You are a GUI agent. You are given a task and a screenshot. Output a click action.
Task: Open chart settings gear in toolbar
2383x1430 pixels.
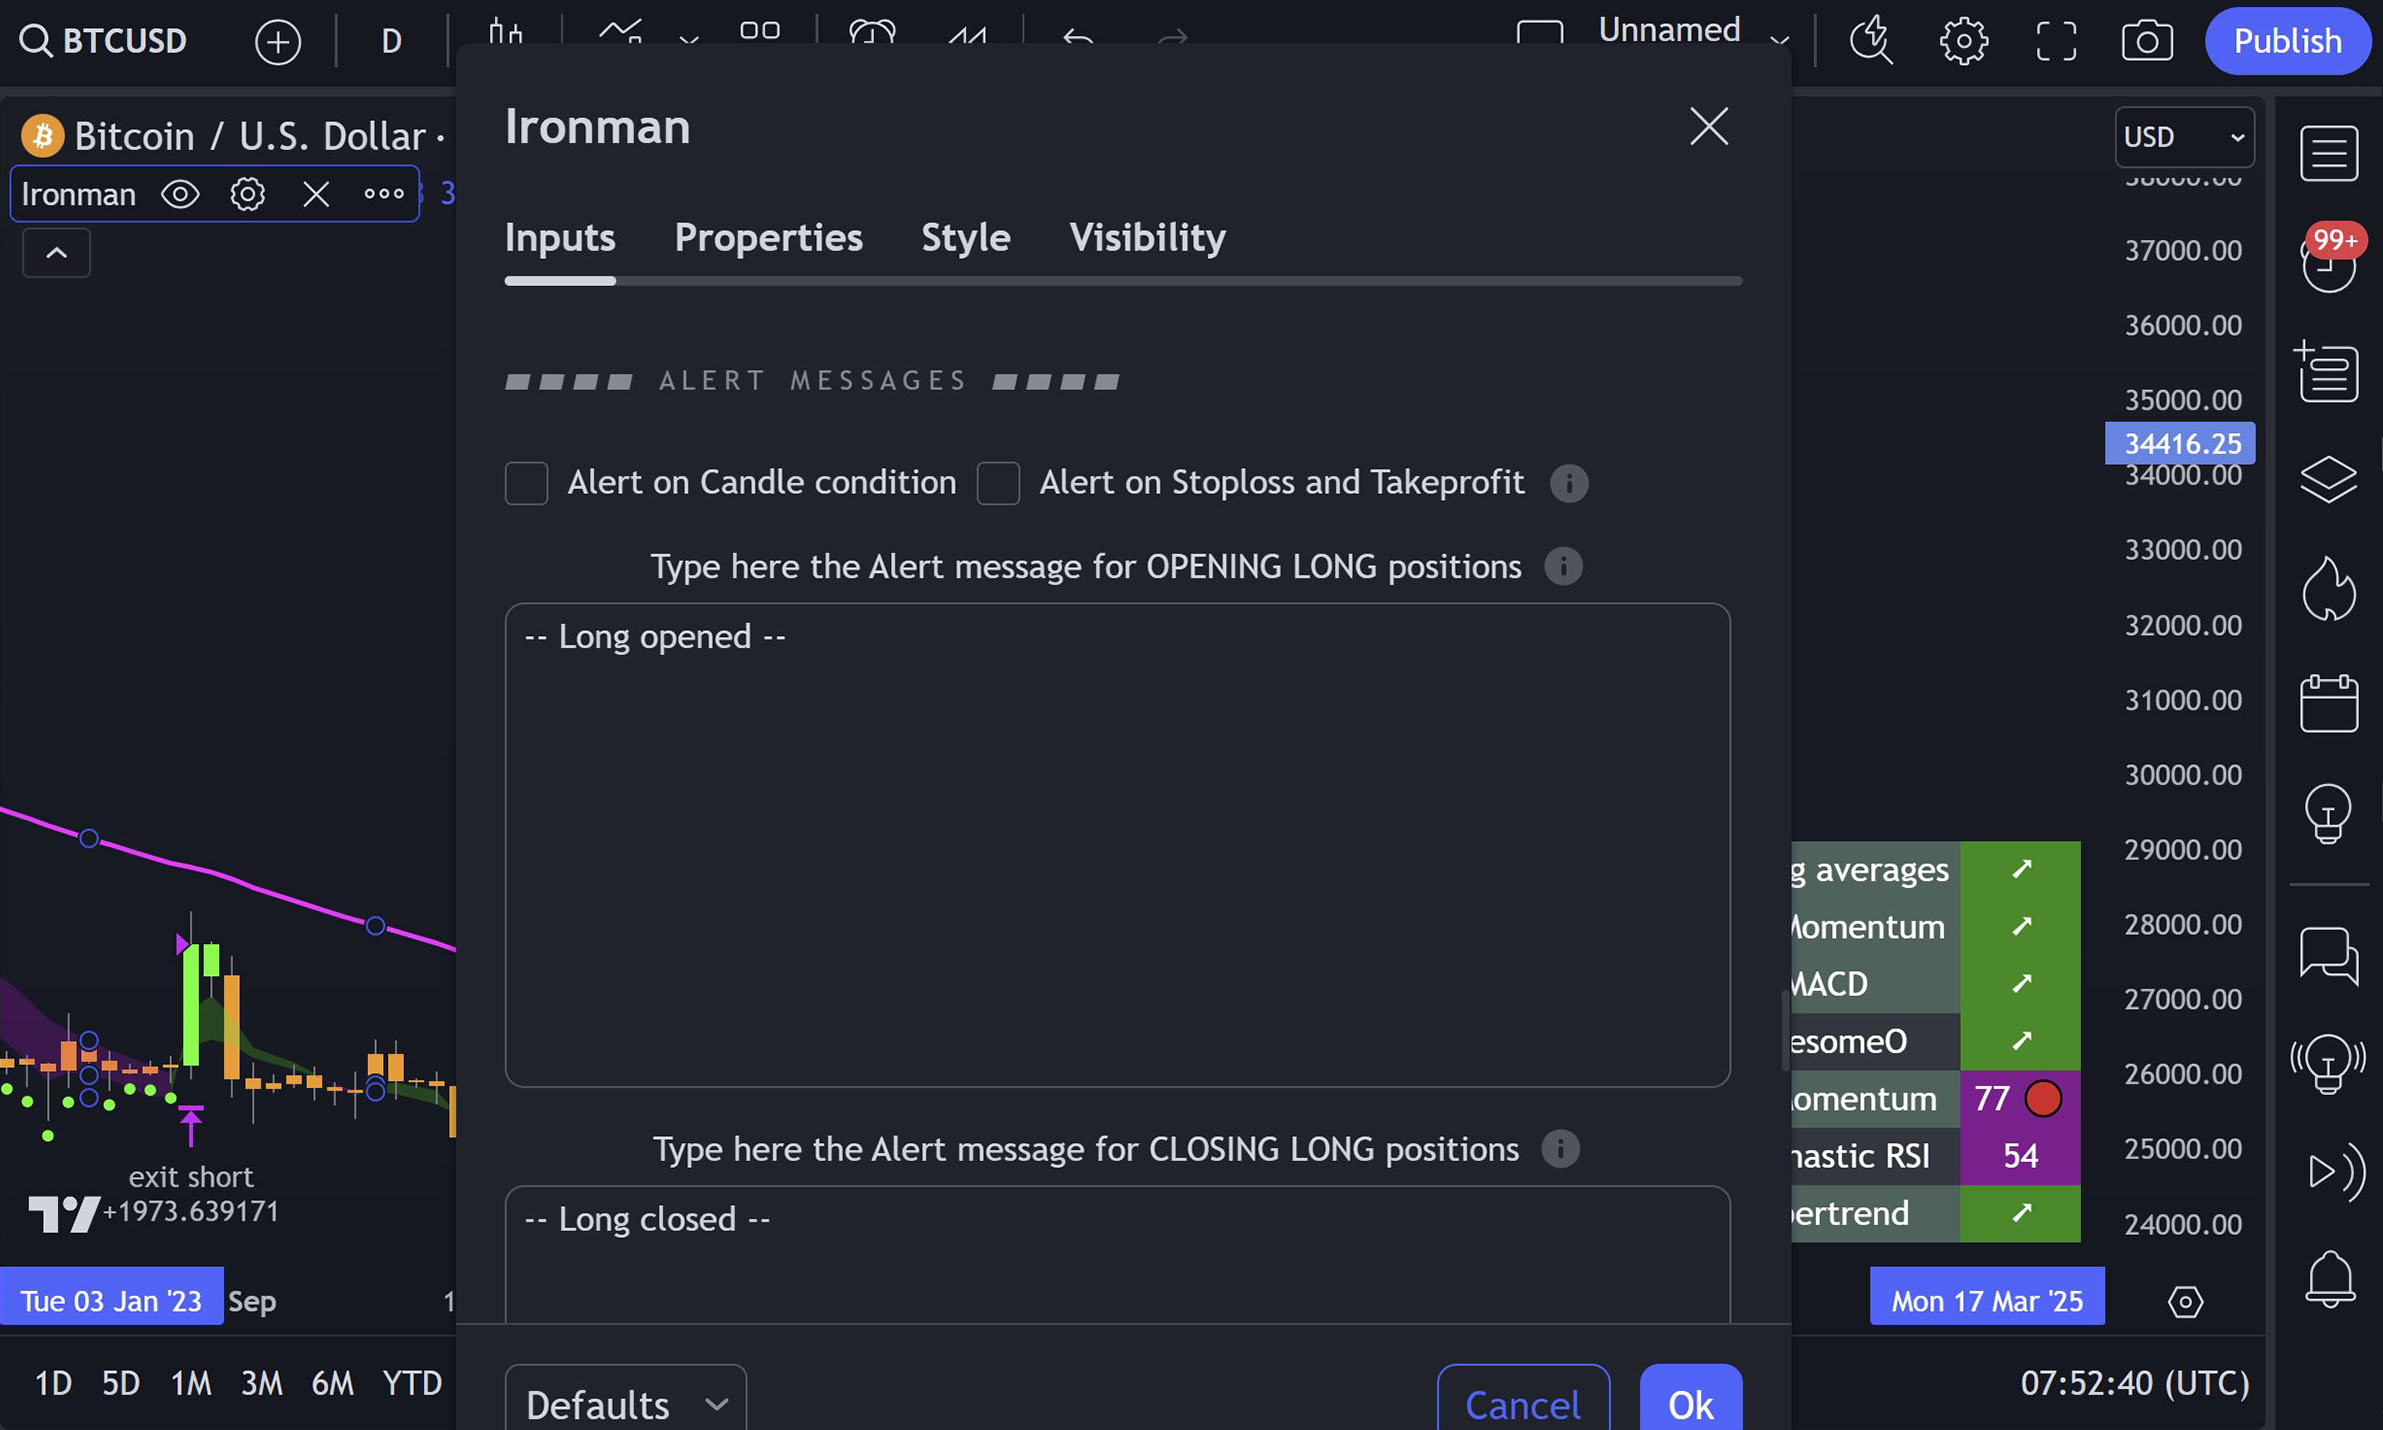[x=1963, y=42]
